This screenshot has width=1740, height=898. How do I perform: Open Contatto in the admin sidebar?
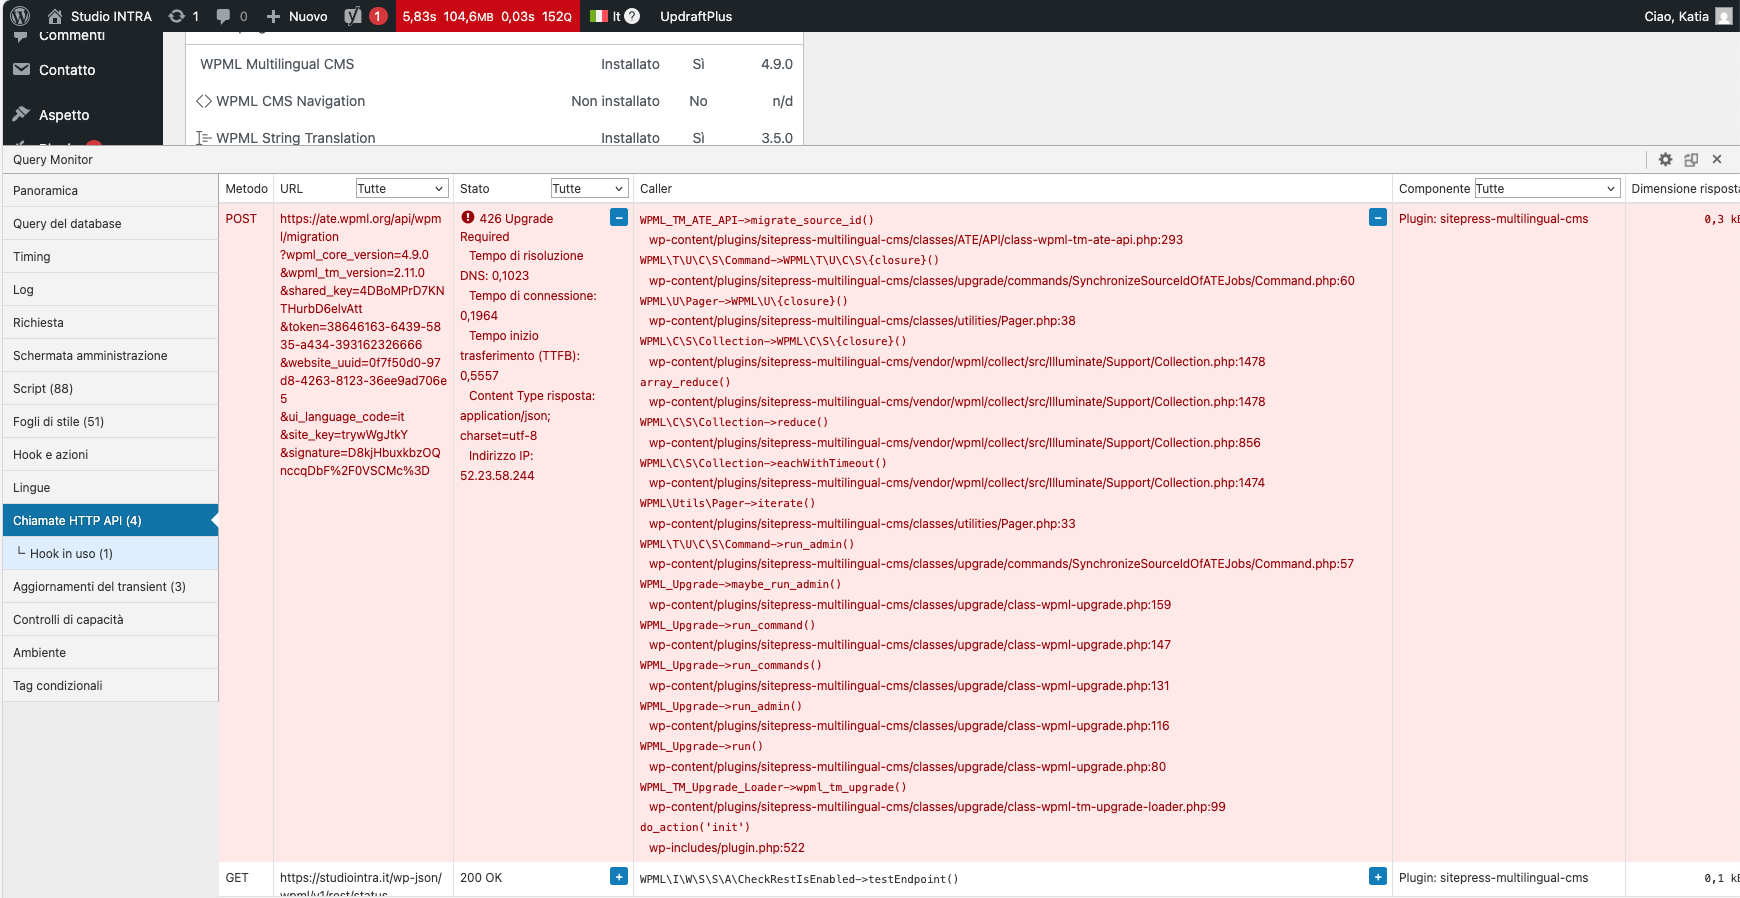pyautogui.click(x=67, y=70)
